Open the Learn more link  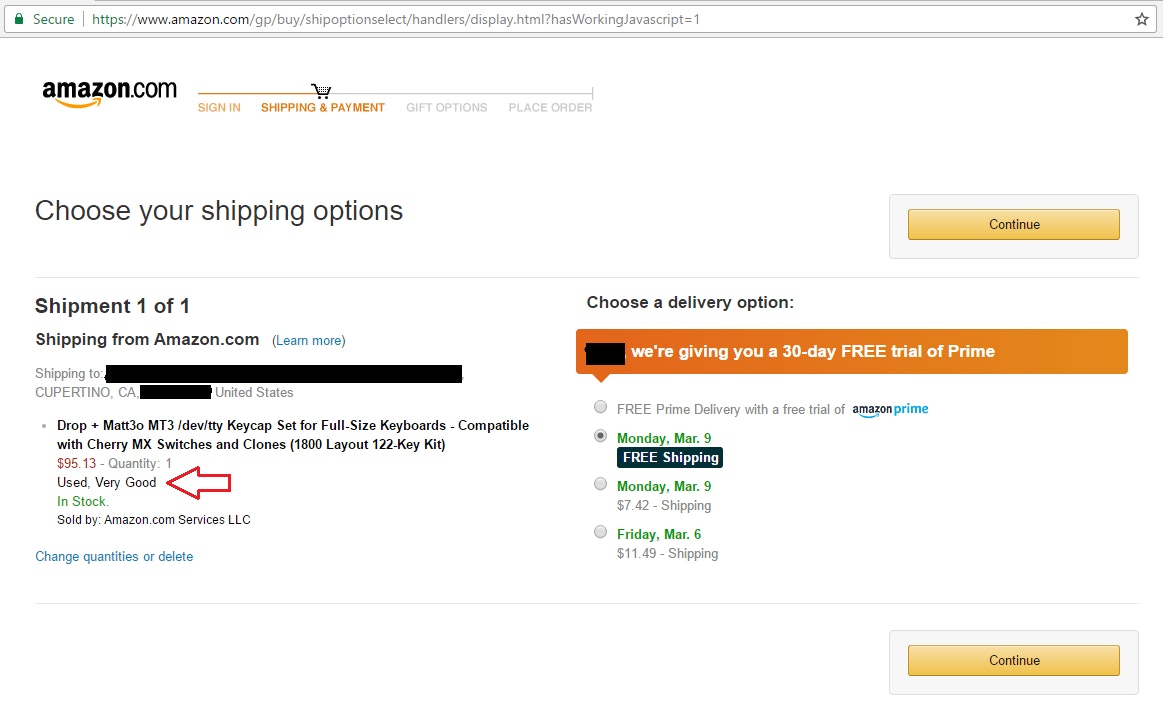309,341
